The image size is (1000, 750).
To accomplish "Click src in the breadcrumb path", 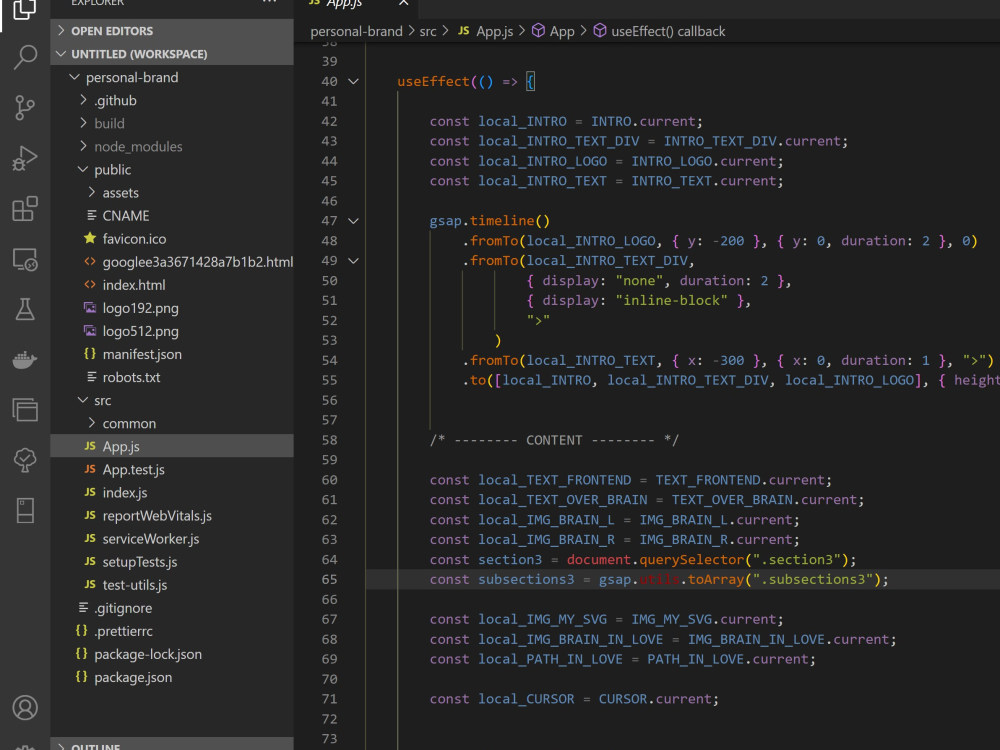I will pyautogui.click(x=428, y=31).
